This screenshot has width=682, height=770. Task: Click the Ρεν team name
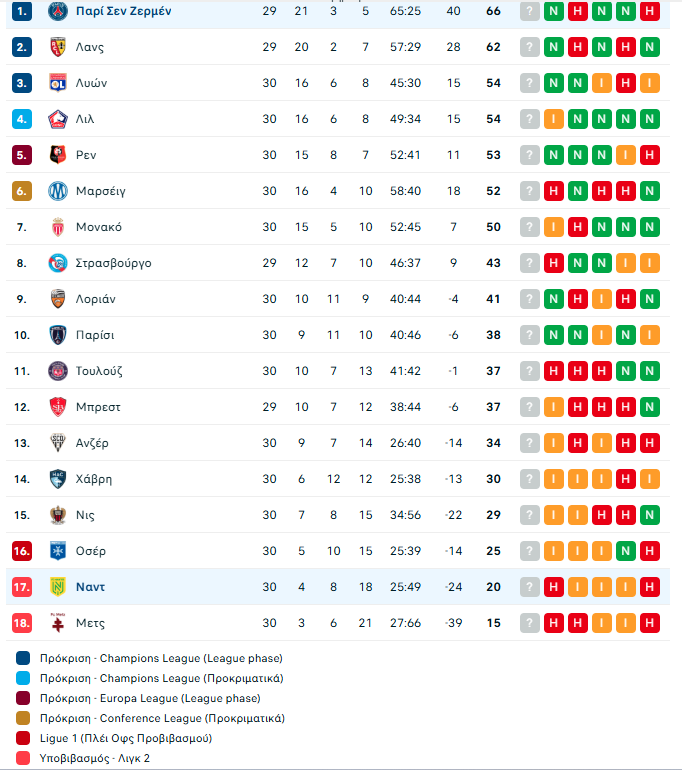point(86,155)
